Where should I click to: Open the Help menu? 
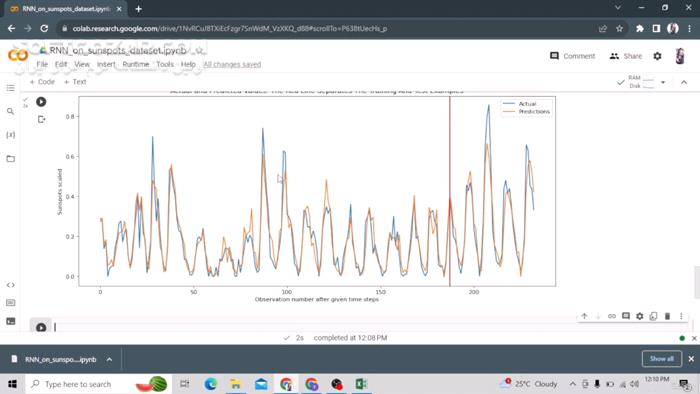tap(188, 64)
